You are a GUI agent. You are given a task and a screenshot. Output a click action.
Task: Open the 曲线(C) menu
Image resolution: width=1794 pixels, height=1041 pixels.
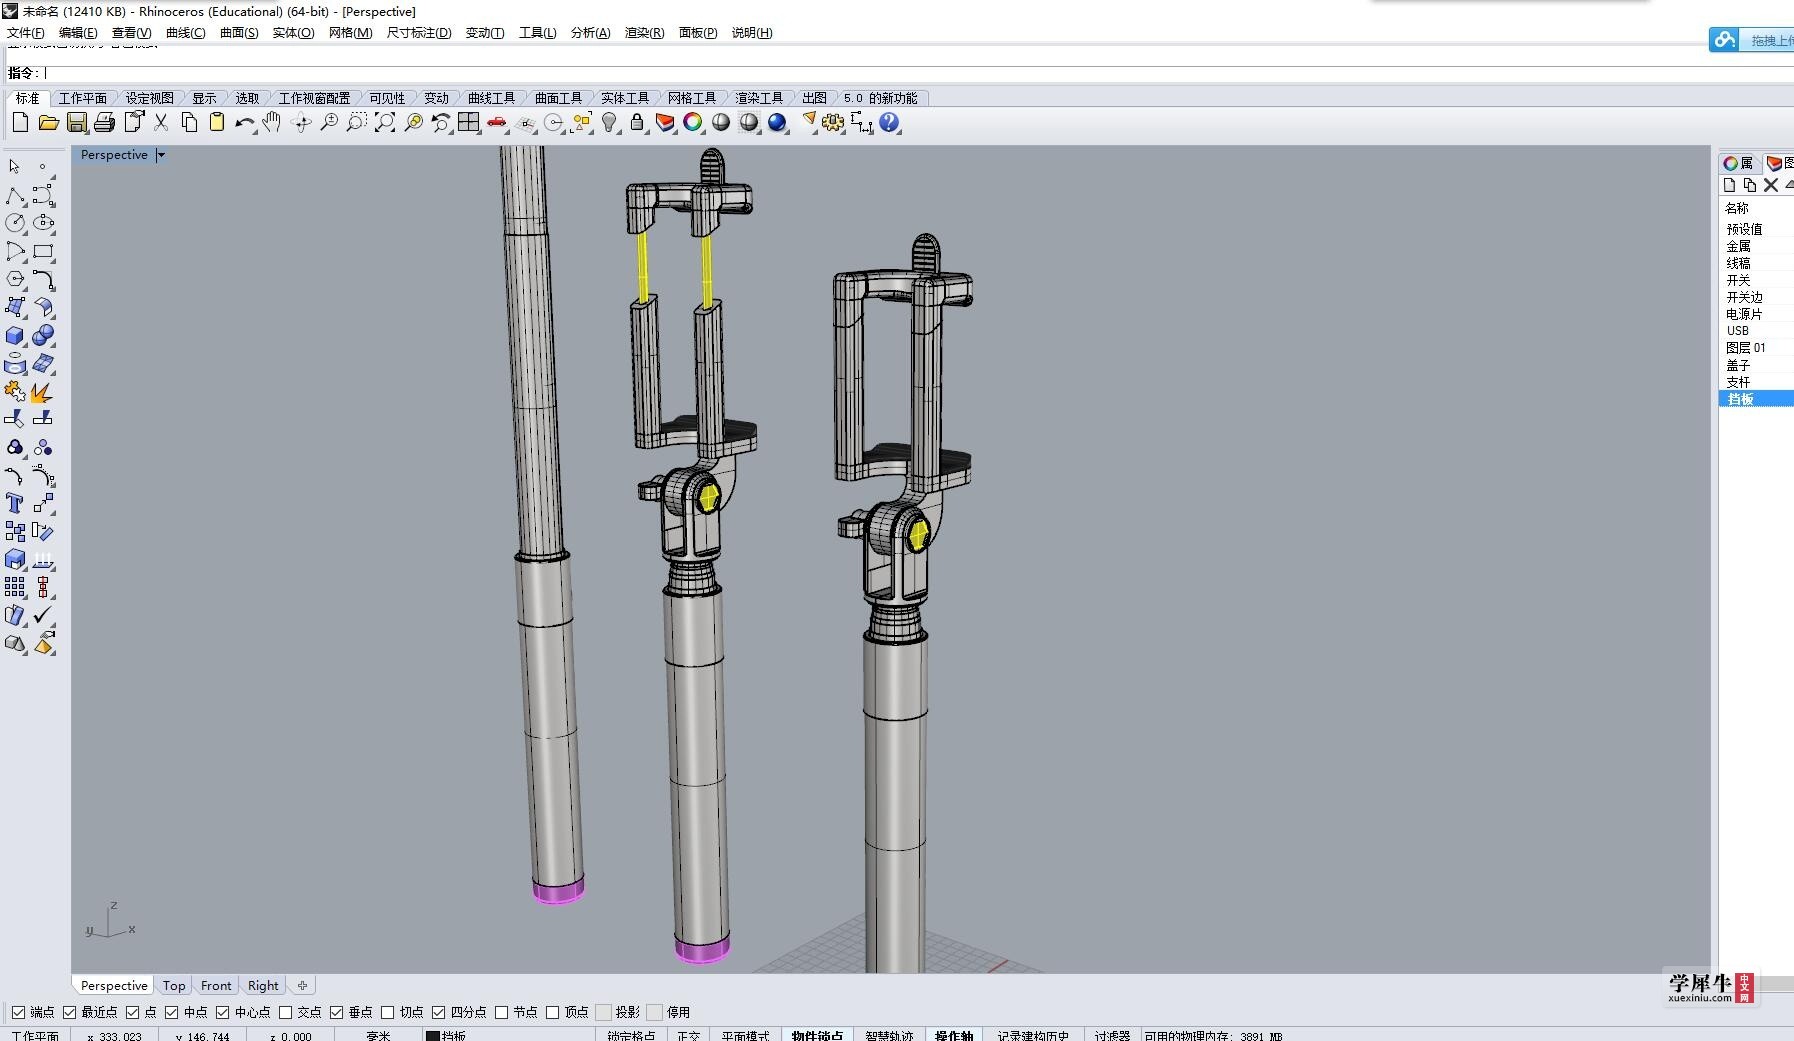pos(185,33)
